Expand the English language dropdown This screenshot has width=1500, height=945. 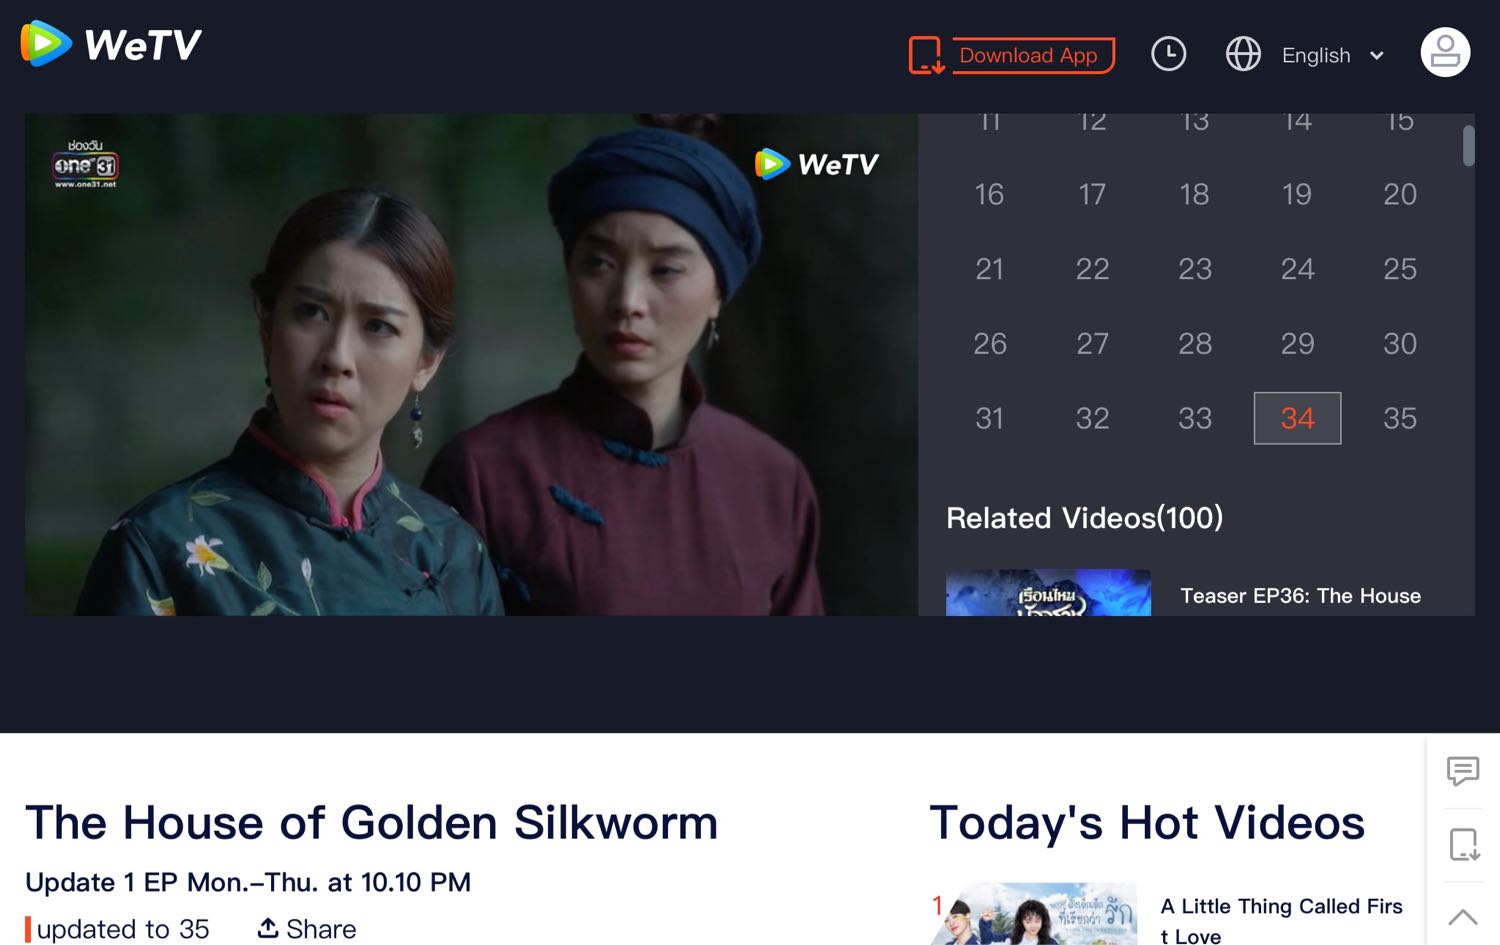coord(1316,56)
